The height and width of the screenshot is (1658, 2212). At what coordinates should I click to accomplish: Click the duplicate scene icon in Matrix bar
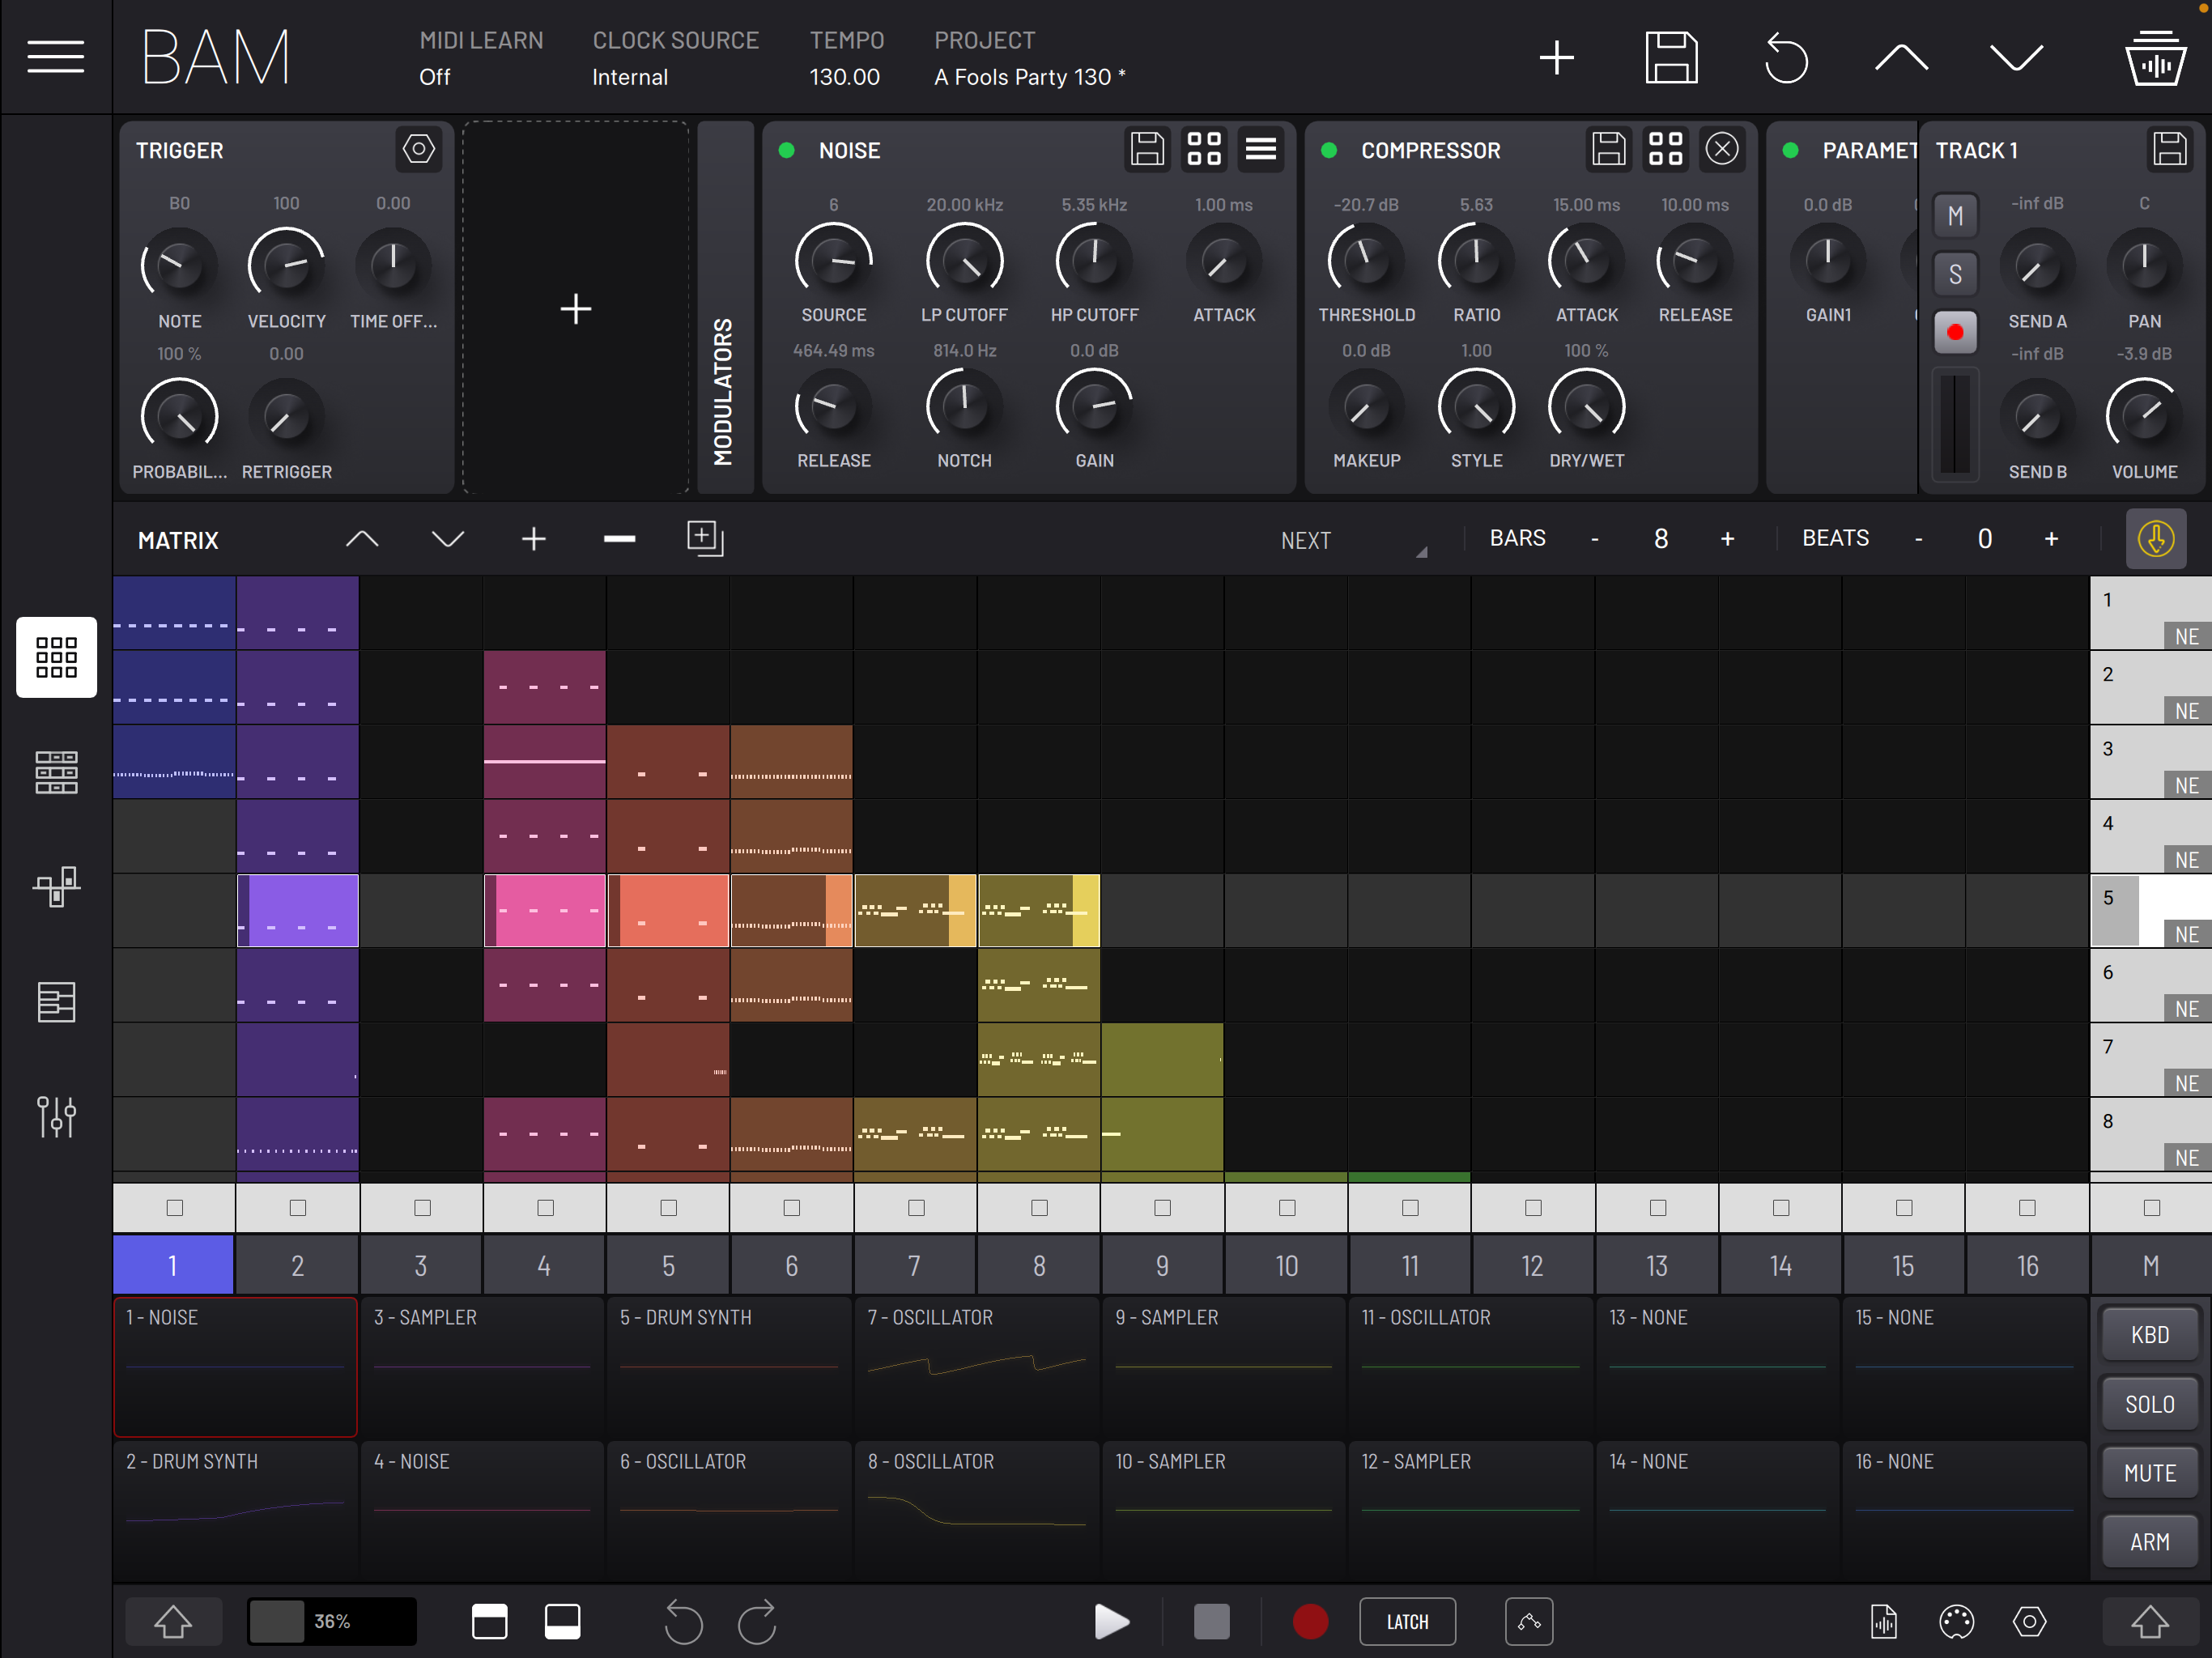[705, 538]
